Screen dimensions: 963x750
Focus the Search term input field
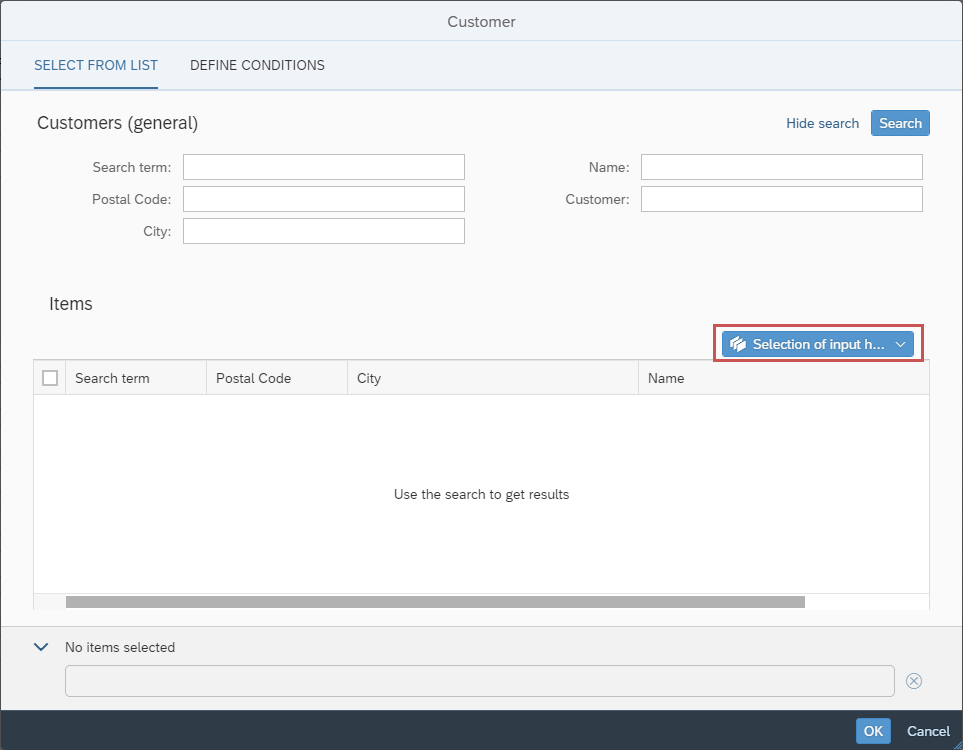pyautogui.click(x=324, y=167)
